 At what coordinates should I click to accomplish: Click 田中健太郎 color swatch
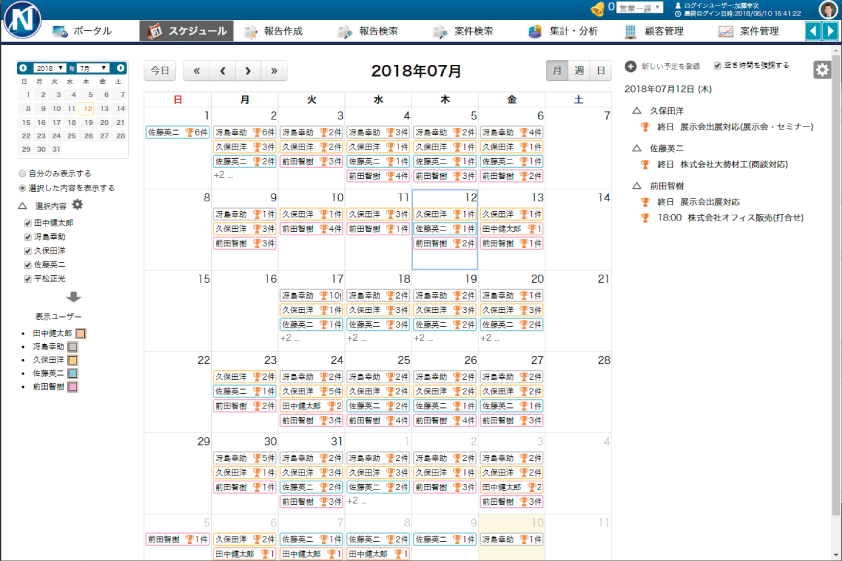tap(81, 333)
